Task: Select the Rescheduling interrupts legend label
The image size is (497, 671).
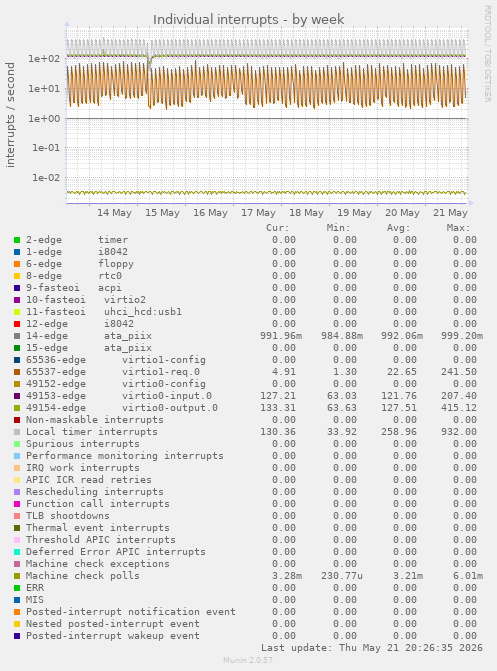Action: [95, 492]
